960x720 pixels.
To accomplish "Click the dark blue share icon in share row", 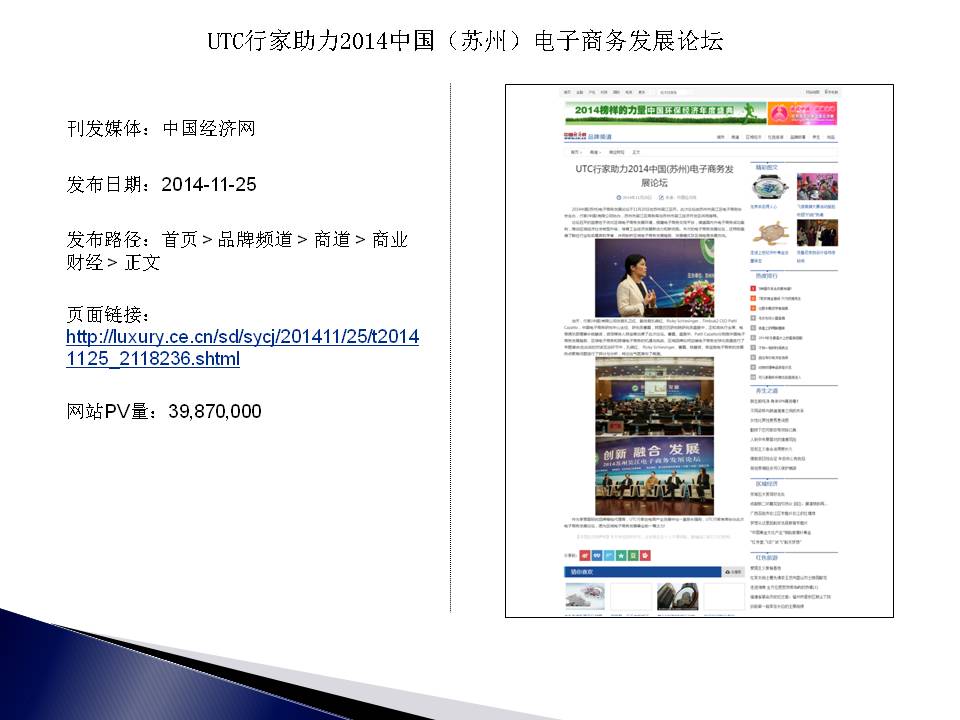I will 597,555.
